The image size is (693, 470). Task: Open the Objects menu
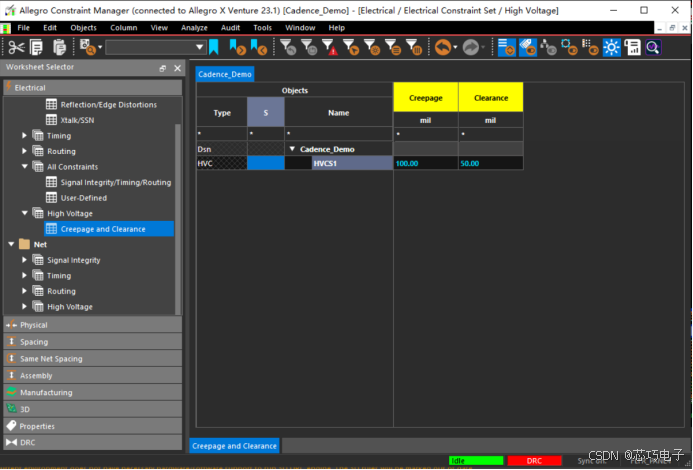coord(84,28)
